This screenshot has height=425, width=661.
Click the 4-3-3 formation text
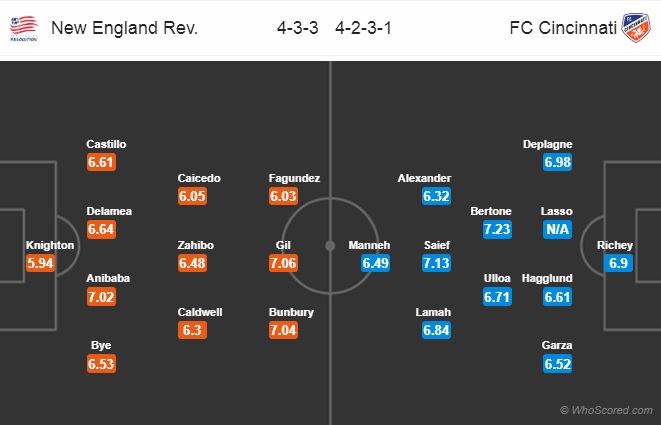click(x=298, y=28)
